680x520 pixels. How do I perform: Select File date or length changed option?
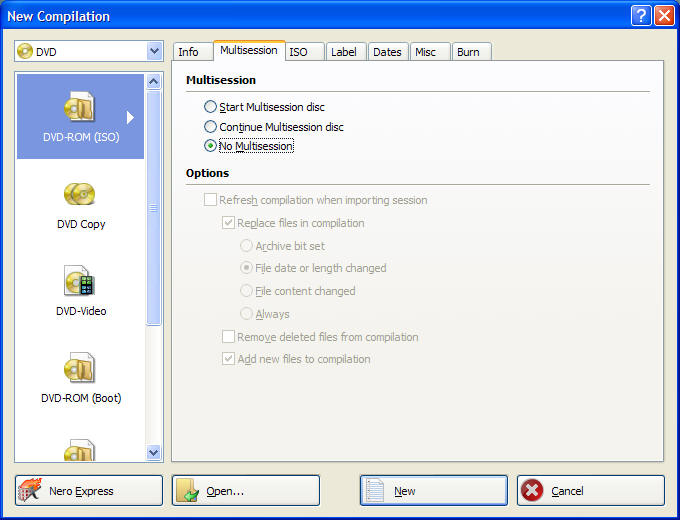click(246, 268)
